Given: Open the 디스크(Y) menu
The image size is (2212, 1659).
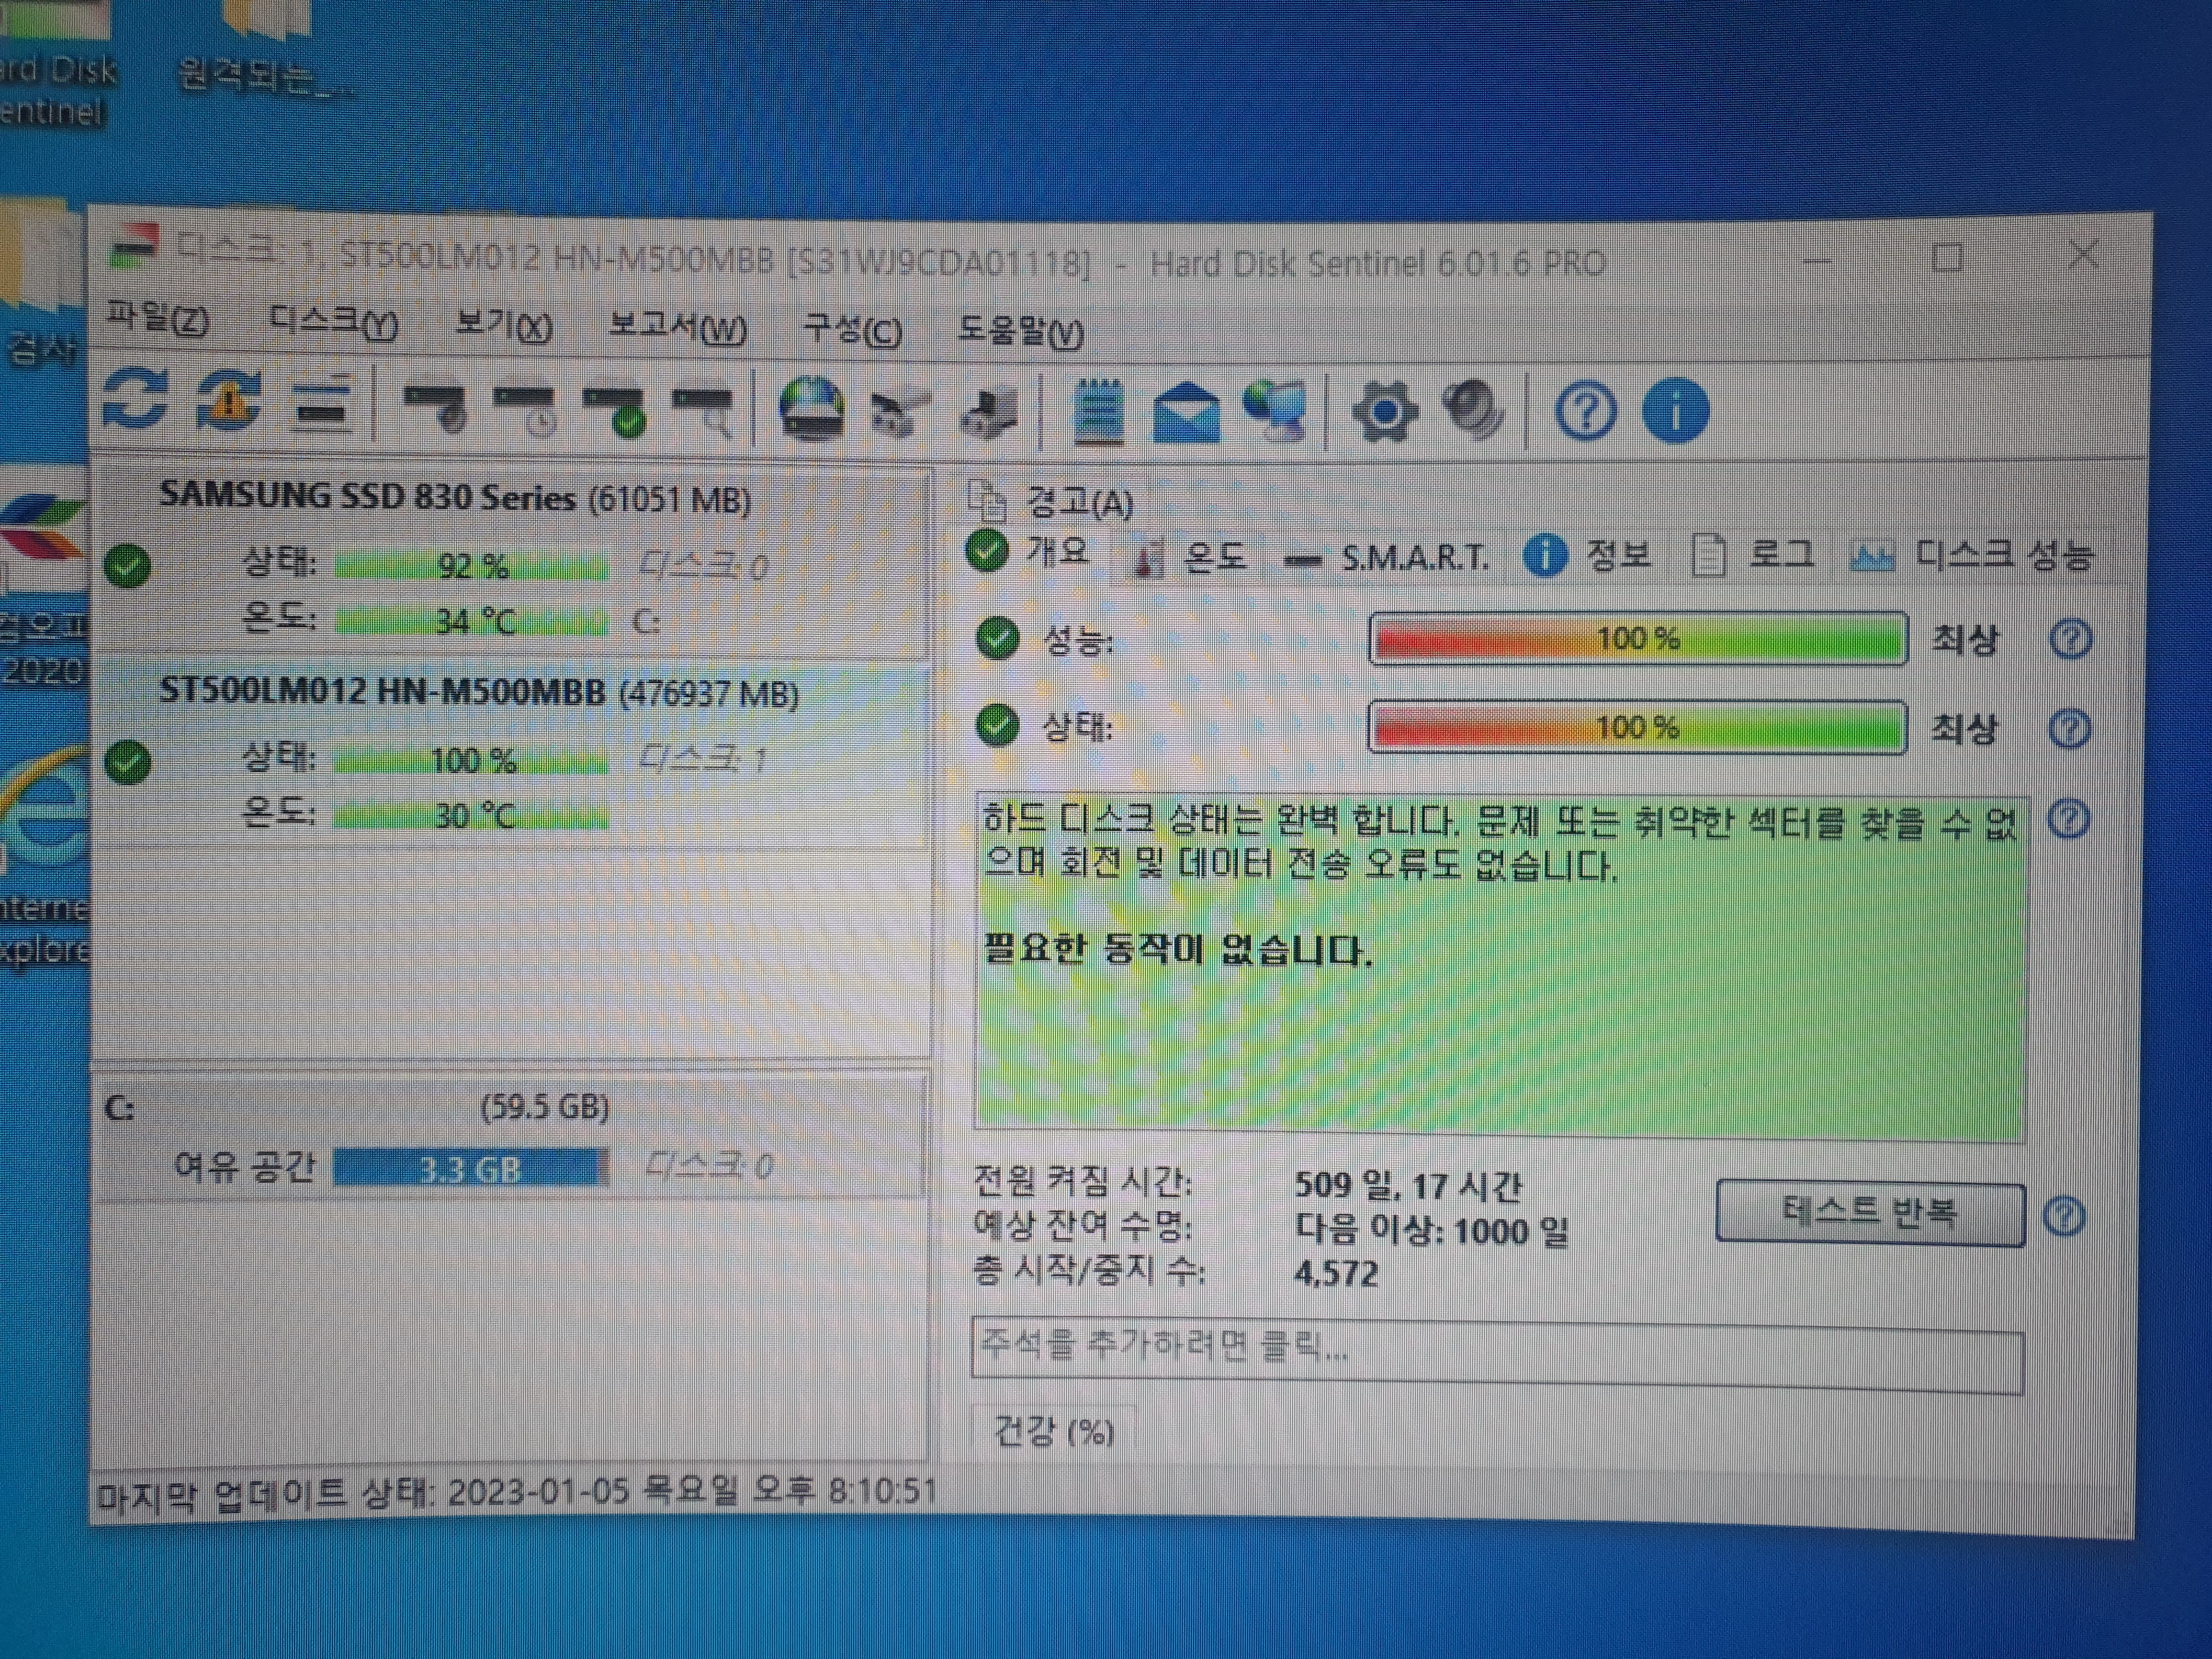Looking at the screenshot, I should point(333,322).
